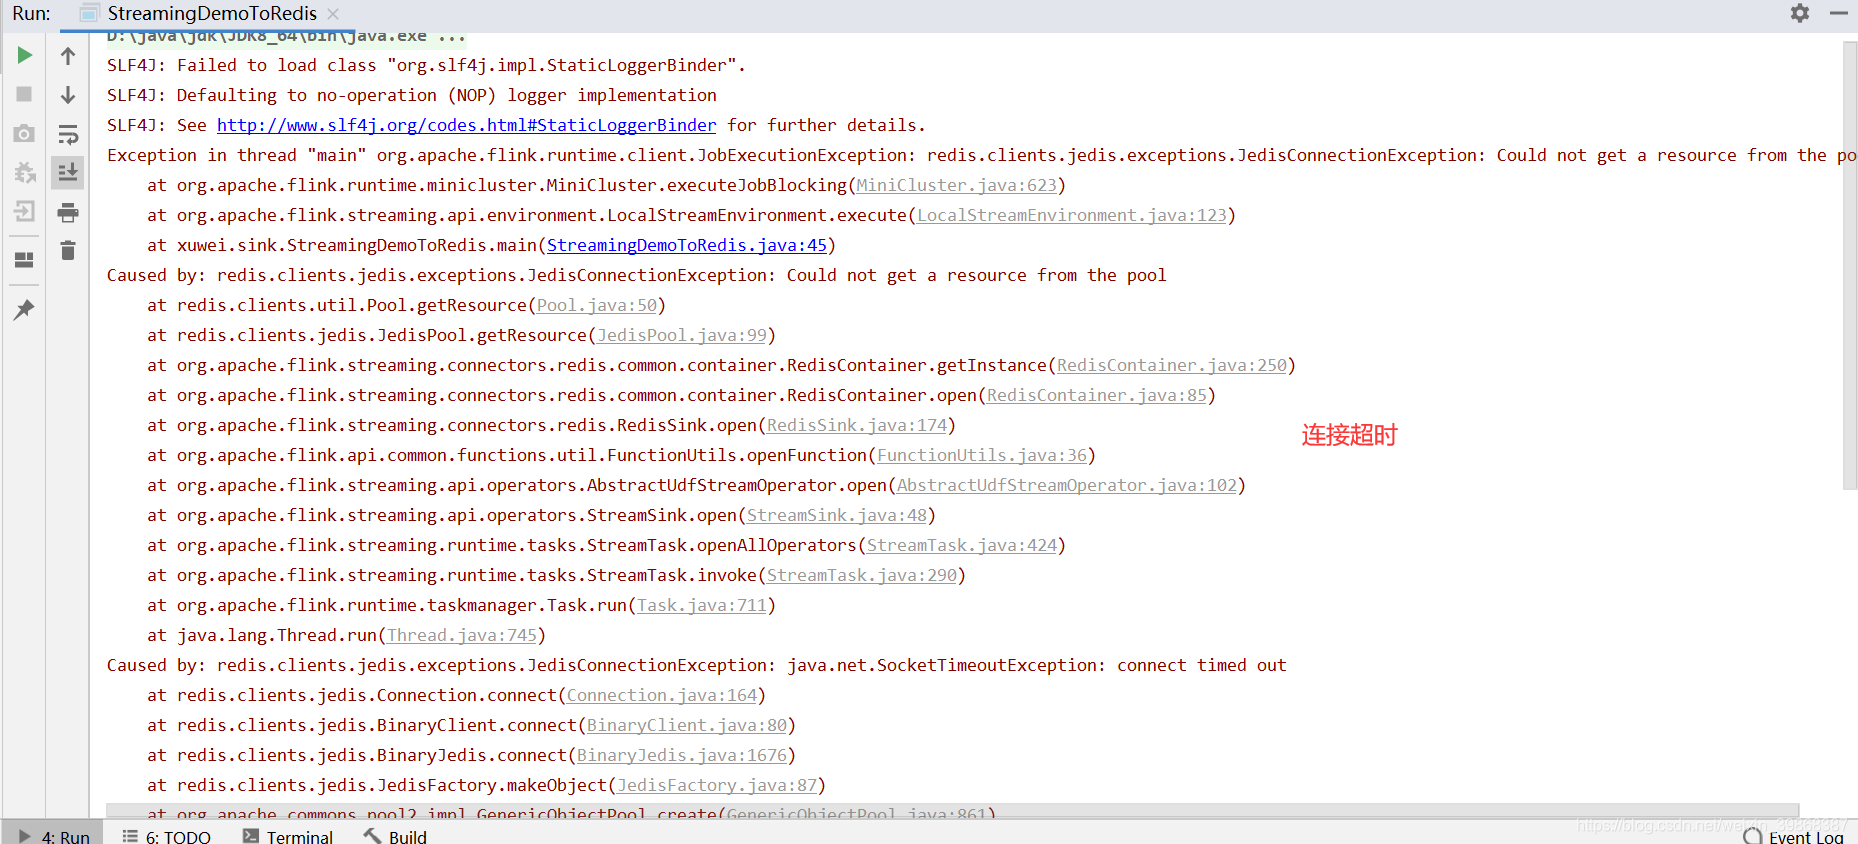Open Run panel settings gear
Image resolution: width=1858 pixels, height=844 pixels.
(x=1800, y=13)
